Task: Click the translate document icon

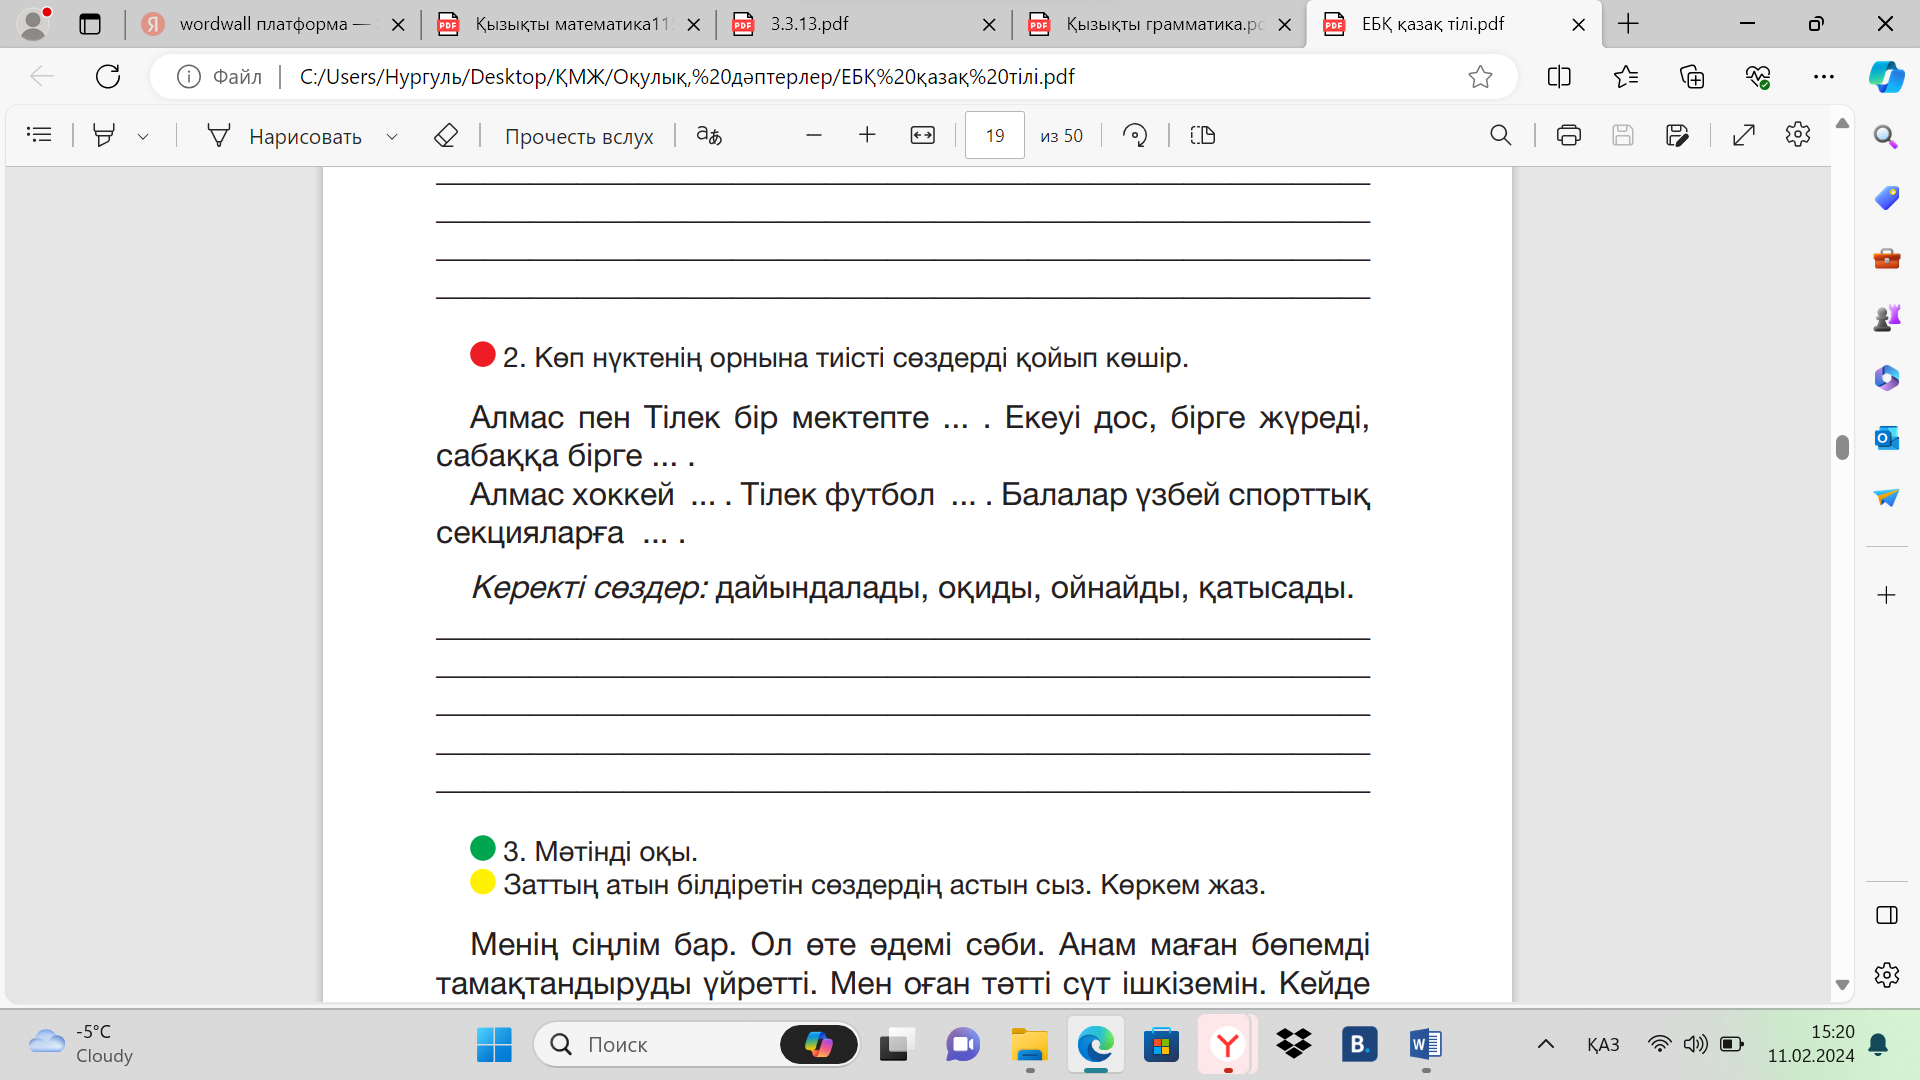Action: coord(709,135)
